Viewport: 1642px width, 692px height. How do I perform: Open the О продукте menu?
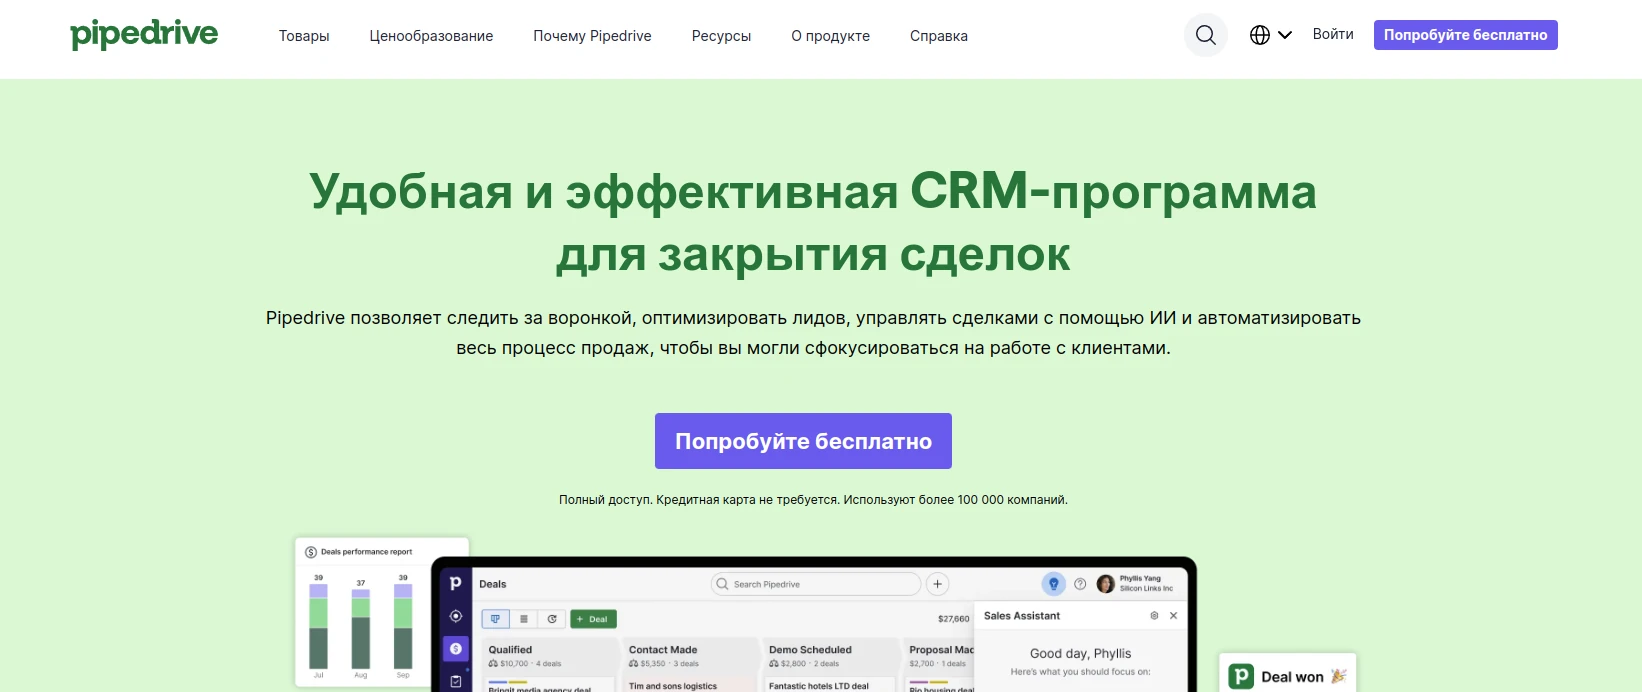pos(830,36)
